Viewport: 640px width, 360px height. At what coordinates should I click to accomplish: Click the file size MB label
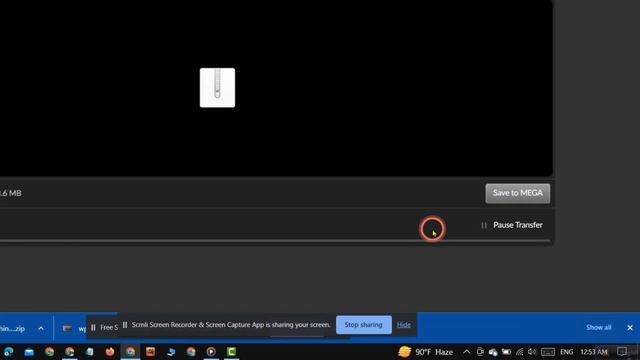point(11,193)
